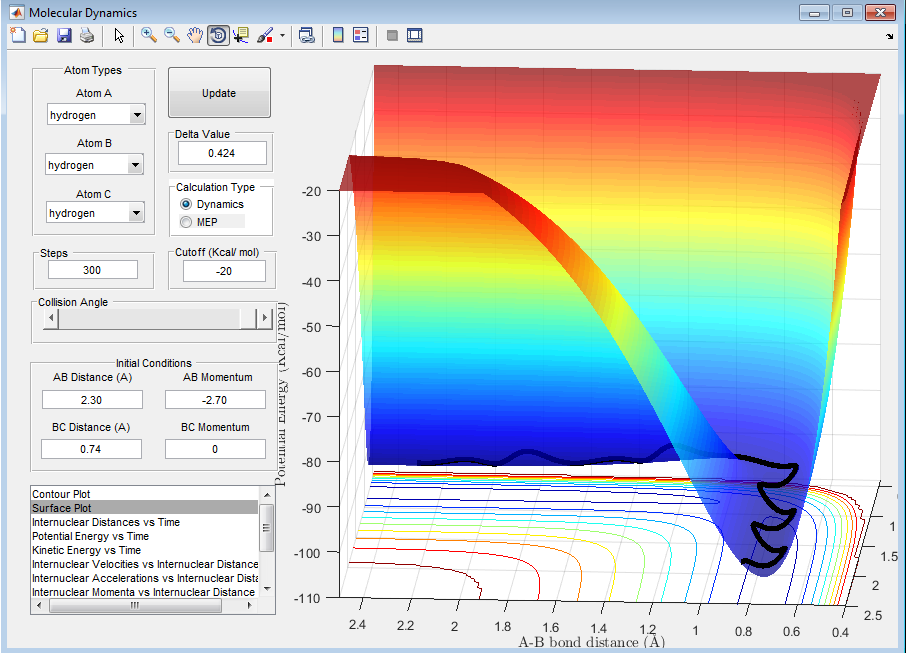The height and width of the screenshot is (653, 906).
Task: Open the Atom A dropdown
Action: click(137, 115)
